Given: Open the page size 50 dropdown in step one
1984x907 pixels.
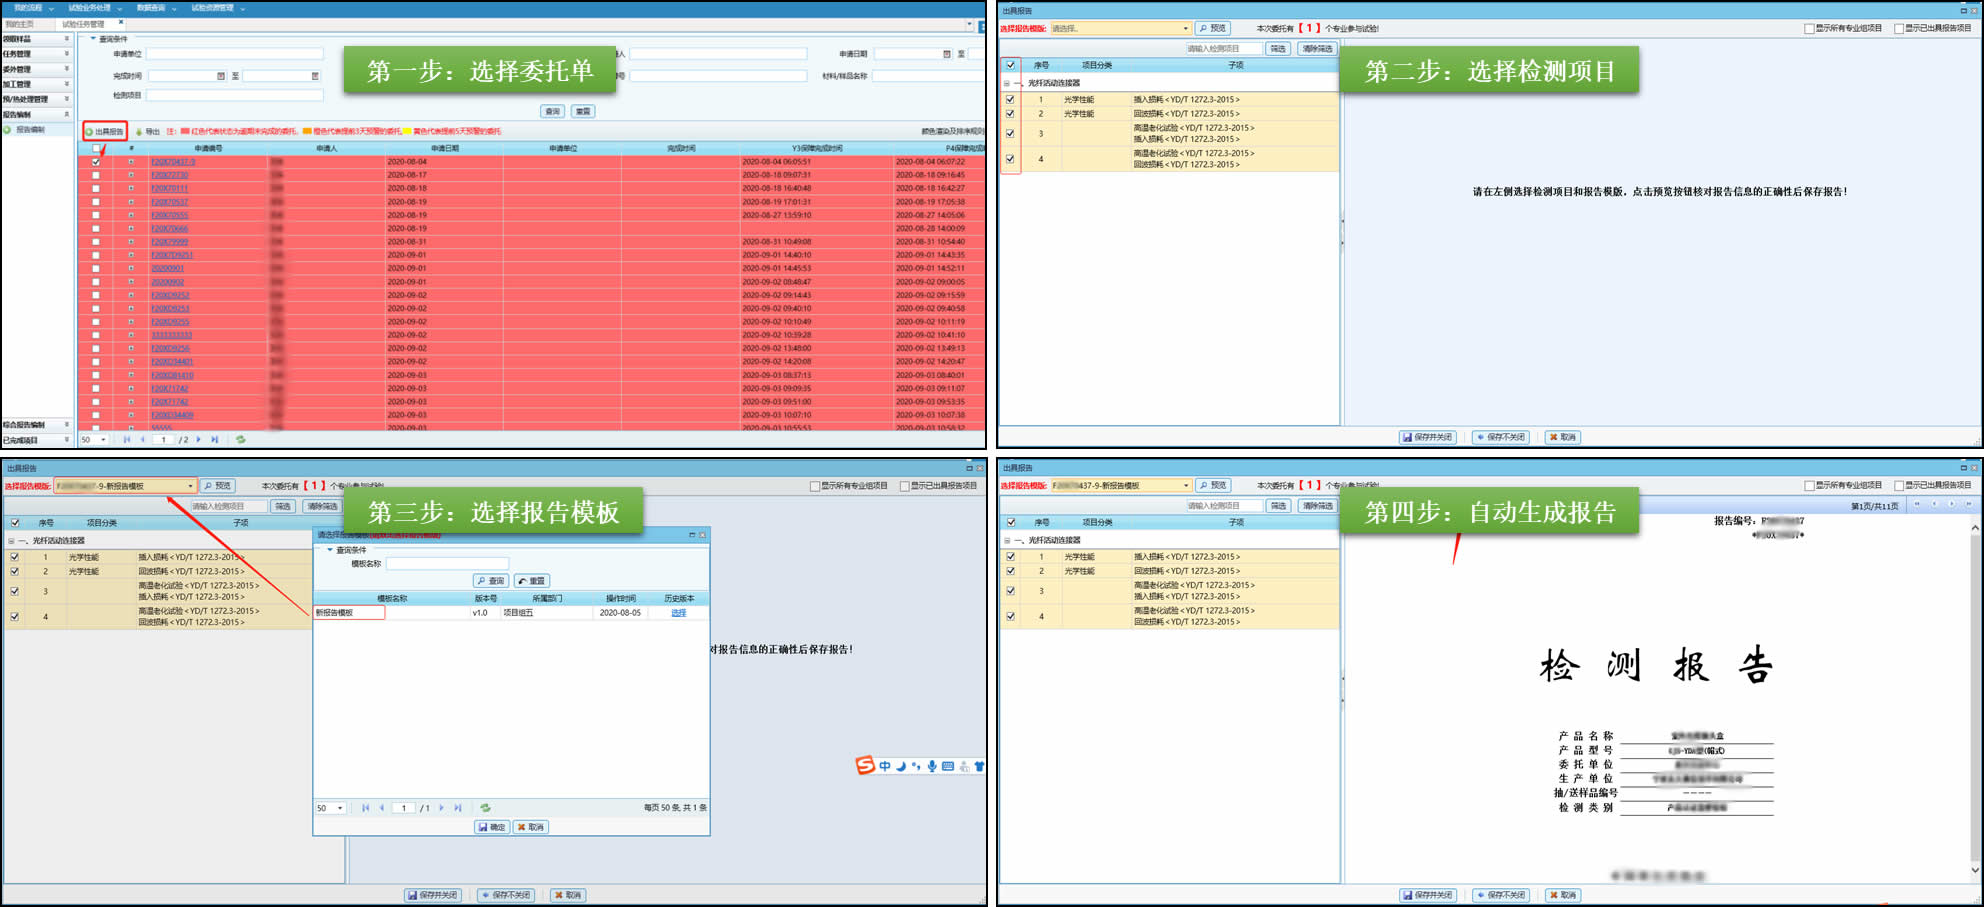Looking at the screenshot, I should pos(94,439).
